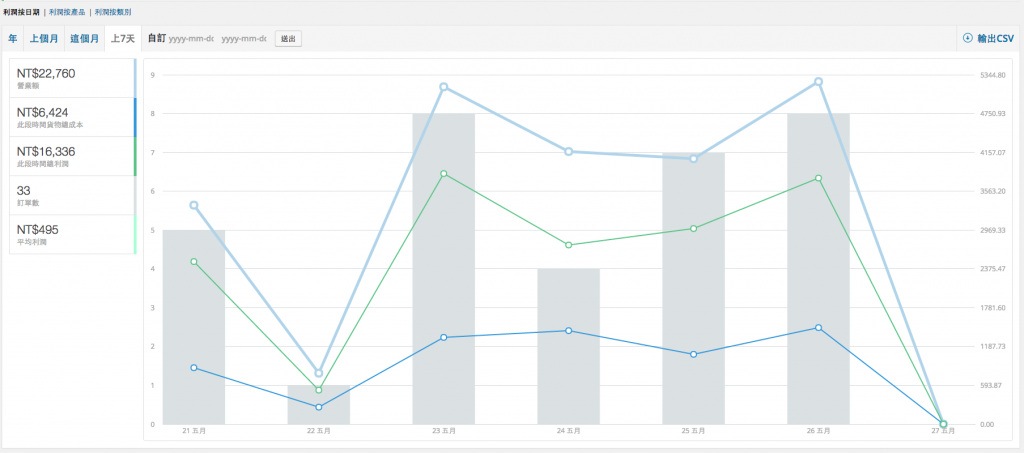
Task: Click the 自訂 custom range label
Action: coord(156,39)
